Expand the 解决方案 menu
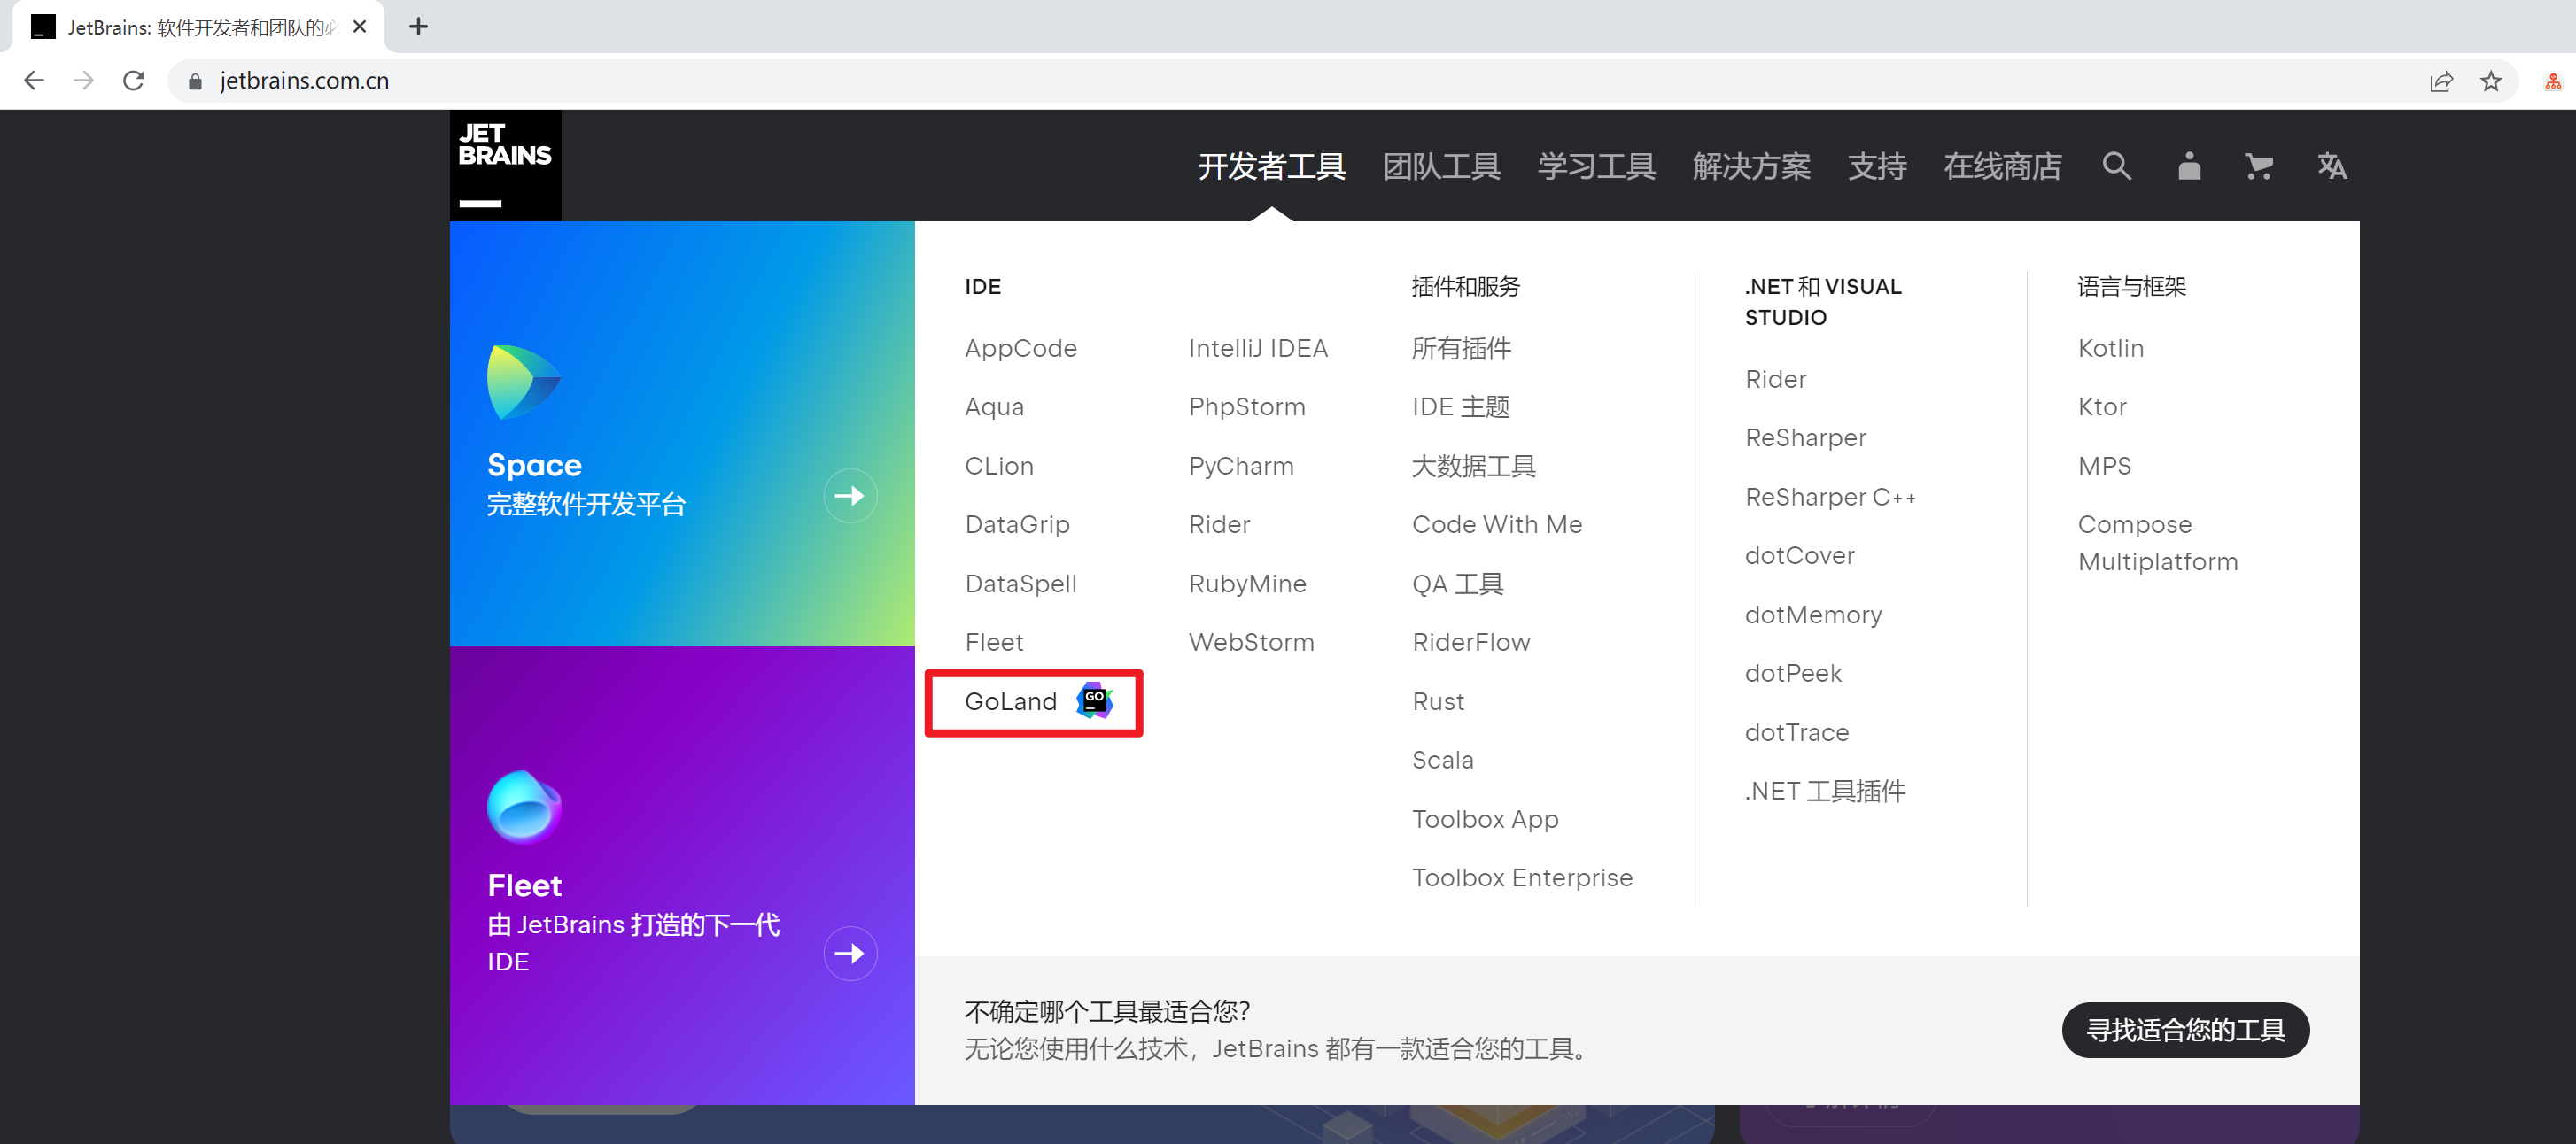This screenshot has width=2576, height=1144. click(1751, 166)
